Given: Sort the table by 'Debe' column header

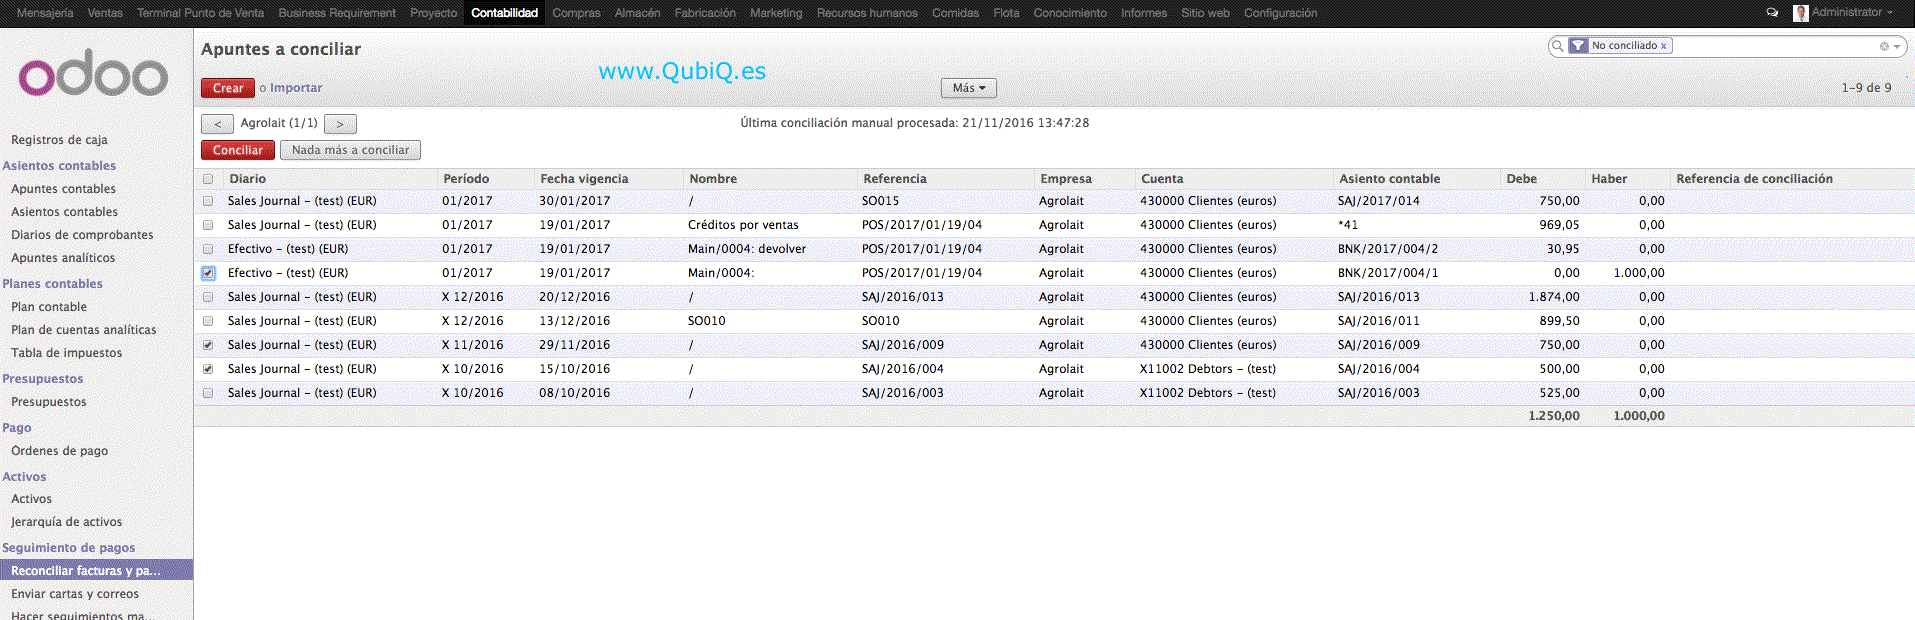Looking at the screenshot, I should click(1521, 179).
